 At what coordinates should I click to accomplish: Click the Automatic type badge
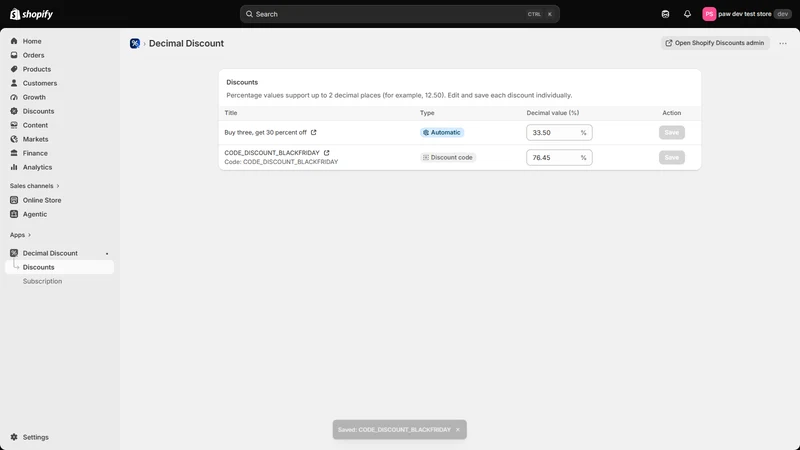(442, 132)
